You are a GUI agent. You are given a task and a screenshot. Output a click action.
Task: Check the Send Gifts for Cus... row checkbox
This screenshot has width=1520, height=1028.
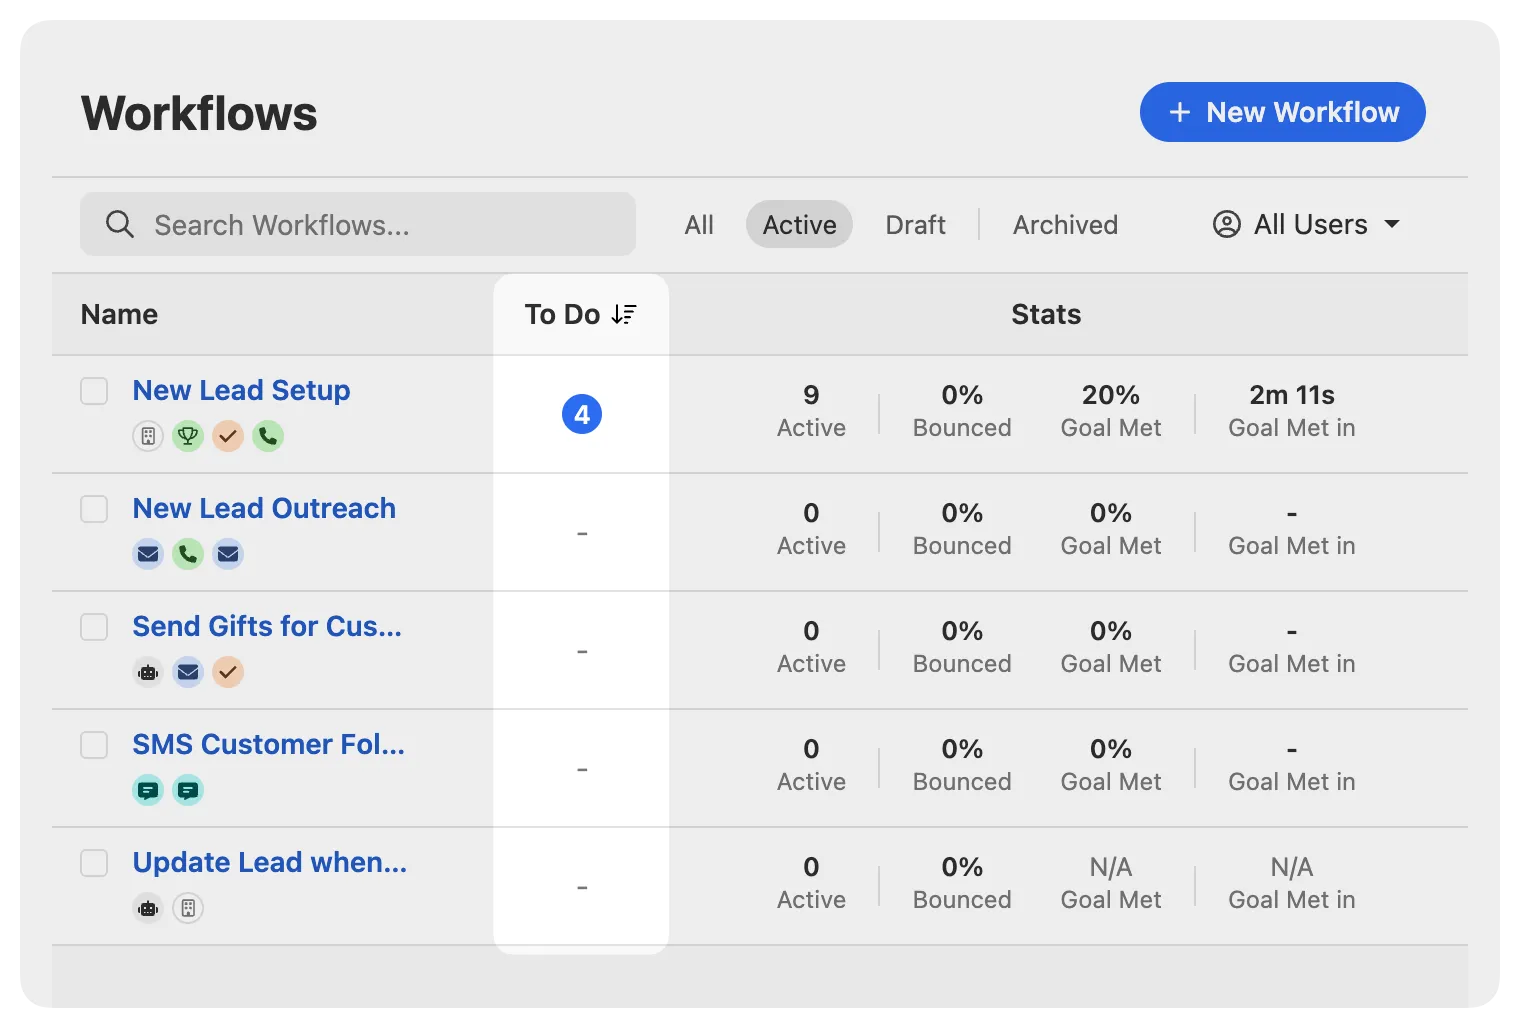(94, 627)
